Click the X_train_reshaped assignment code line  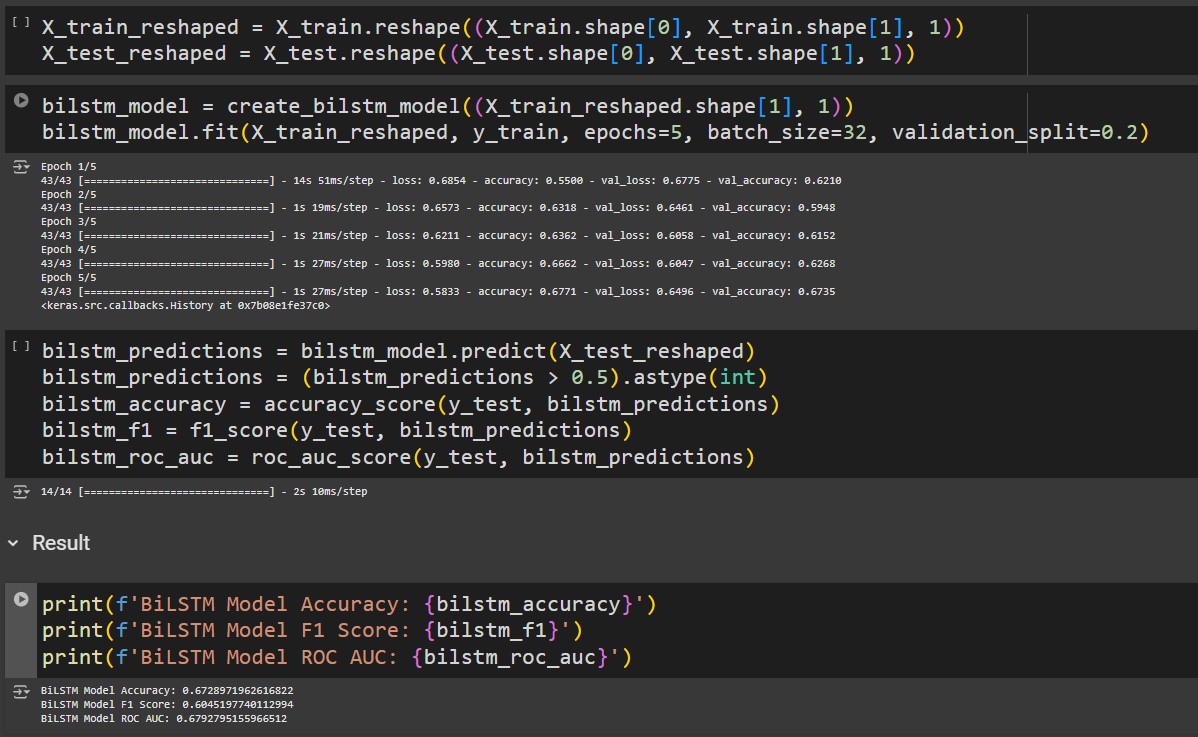[503, 27]
